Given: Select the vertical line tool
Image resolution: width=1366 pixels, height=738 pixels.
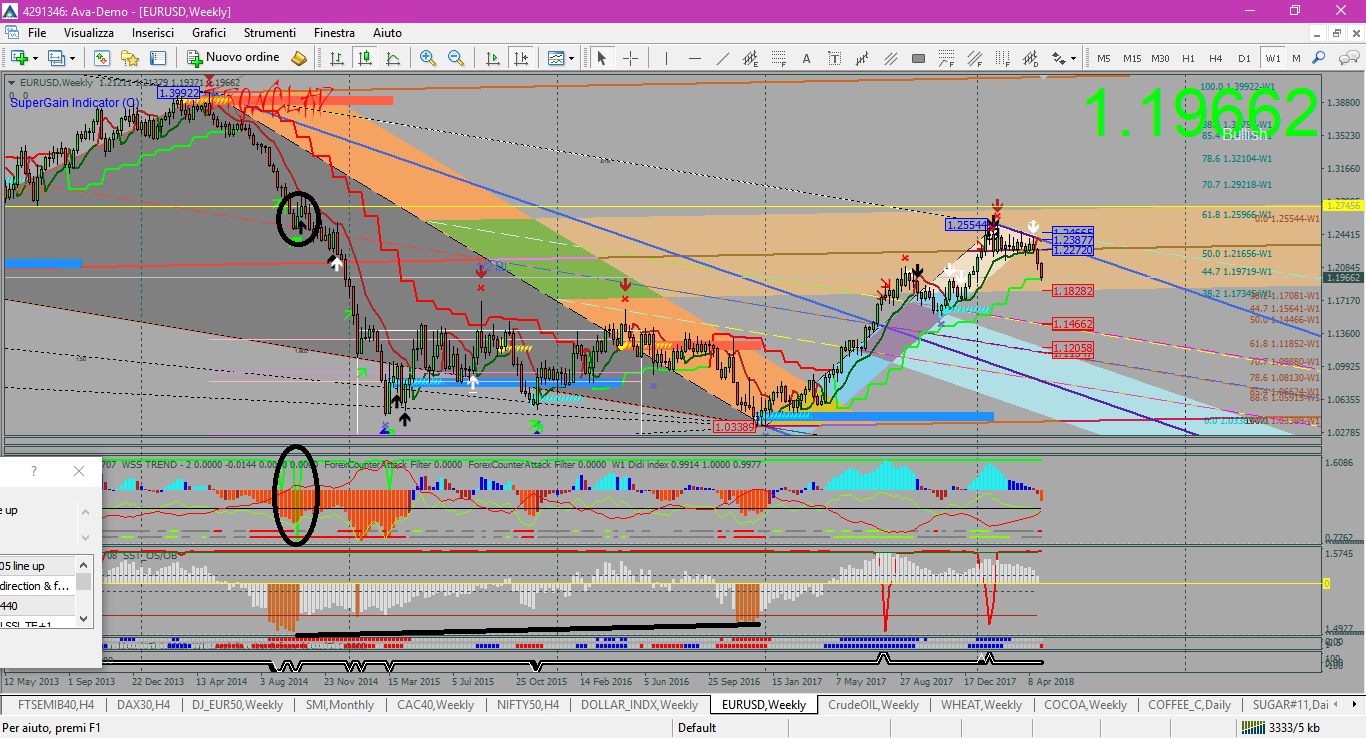Looking at the screenshot, I should 667,58.
